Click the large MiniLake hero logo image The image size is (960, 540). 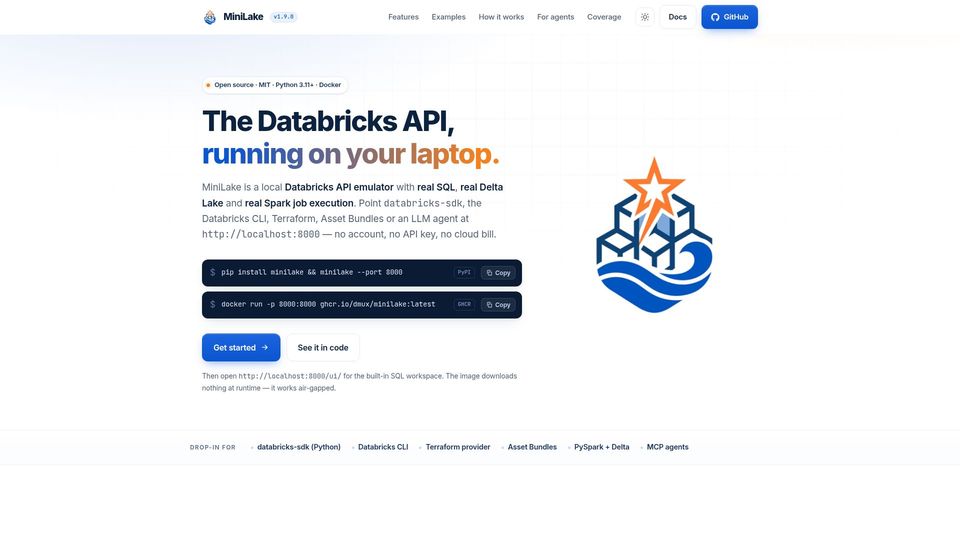tap(654, 234)
